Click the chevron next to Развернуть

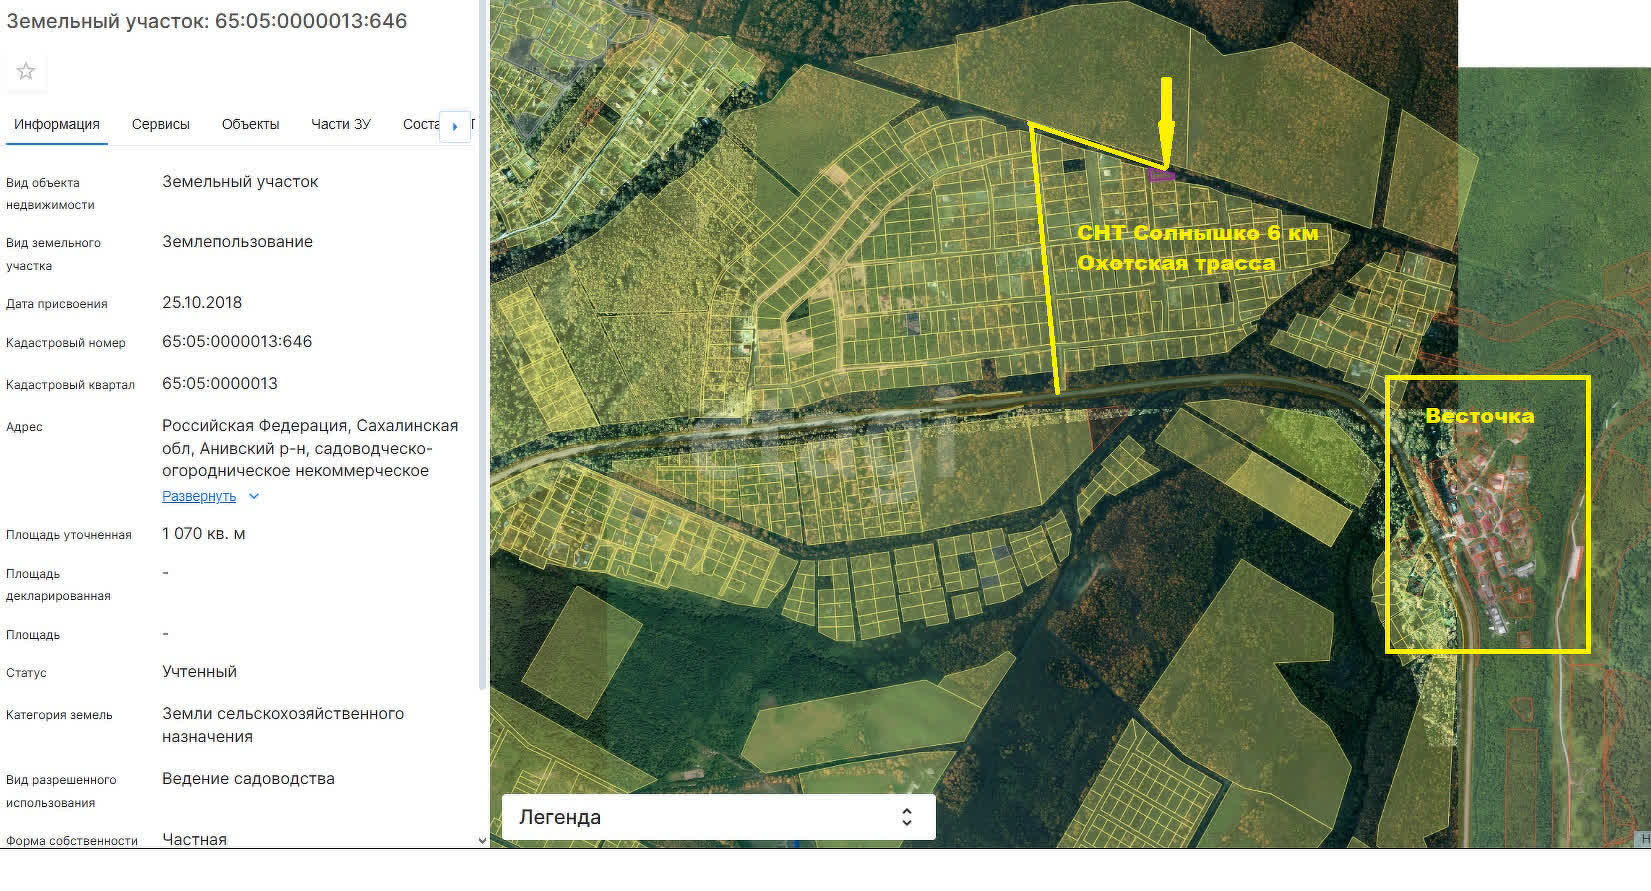point(254,497)
